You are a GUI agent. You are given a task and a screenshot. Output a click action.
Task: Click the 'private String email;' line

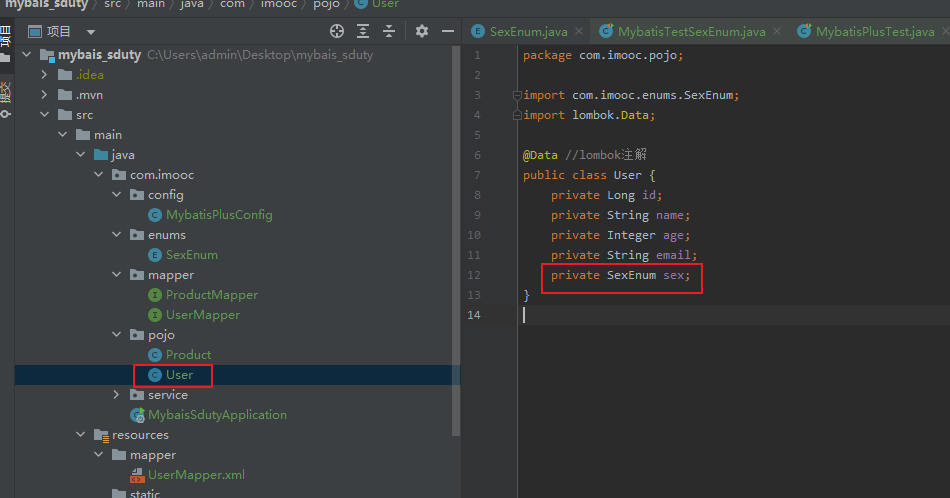[x=624, y=255]
